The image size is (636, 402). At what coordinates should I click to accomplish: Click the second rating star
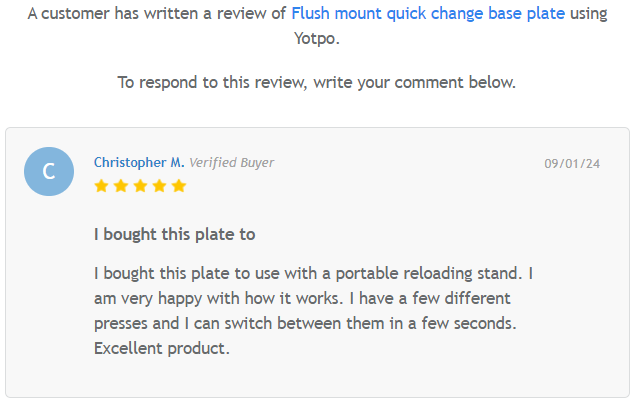pyautogui.click(x=120, y=186)
